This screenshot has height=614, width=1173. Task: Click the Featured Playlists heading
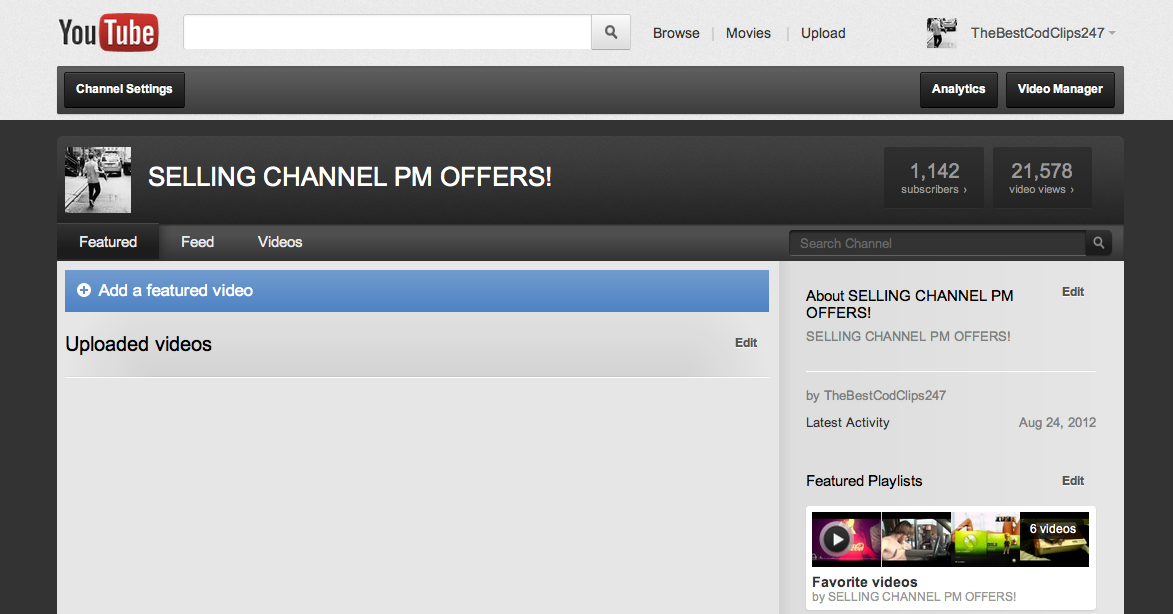click(864, 481)
